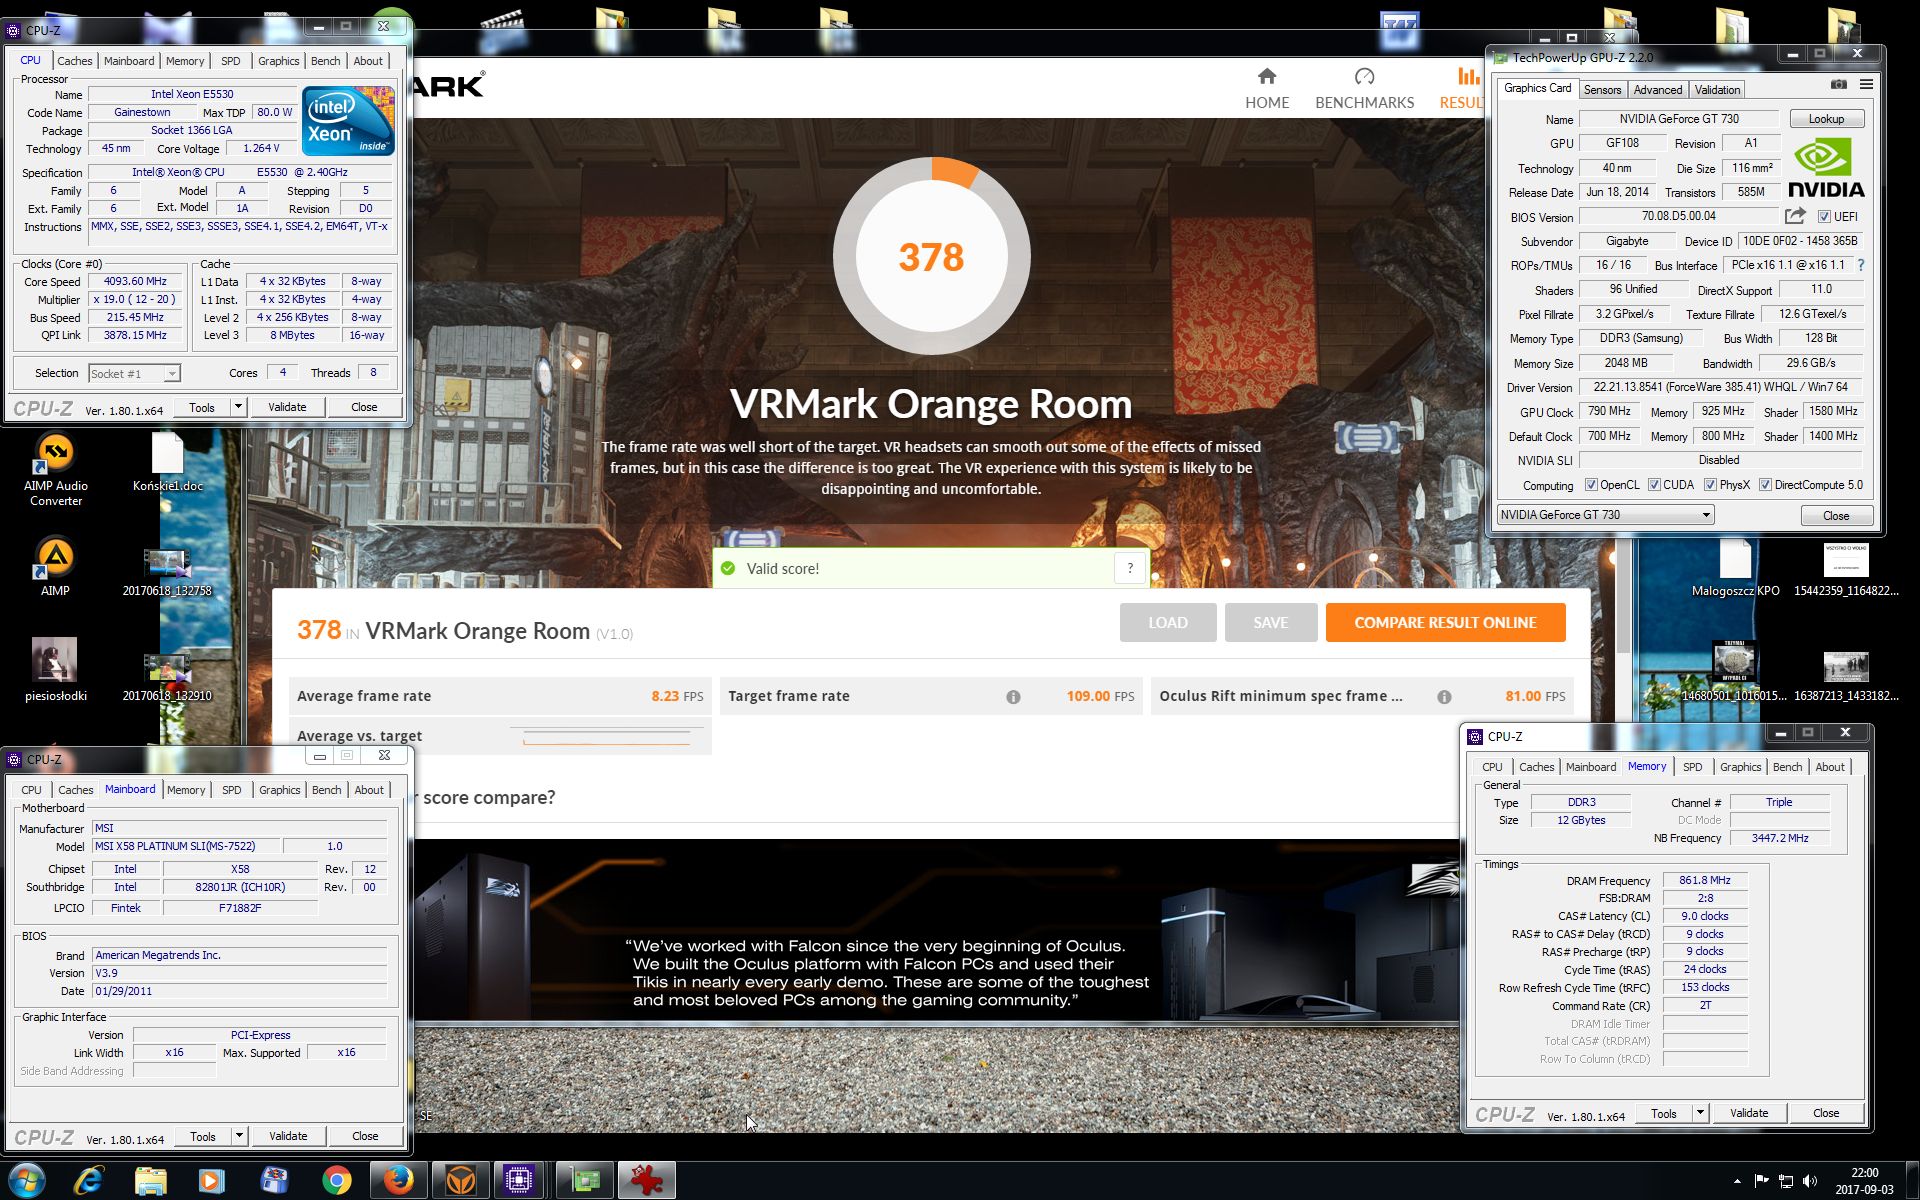Open the Action Center flag tray icon
The width and height of the screenshot is (1920, 1200).
pyautogui.click(x=1761, y=1181)
